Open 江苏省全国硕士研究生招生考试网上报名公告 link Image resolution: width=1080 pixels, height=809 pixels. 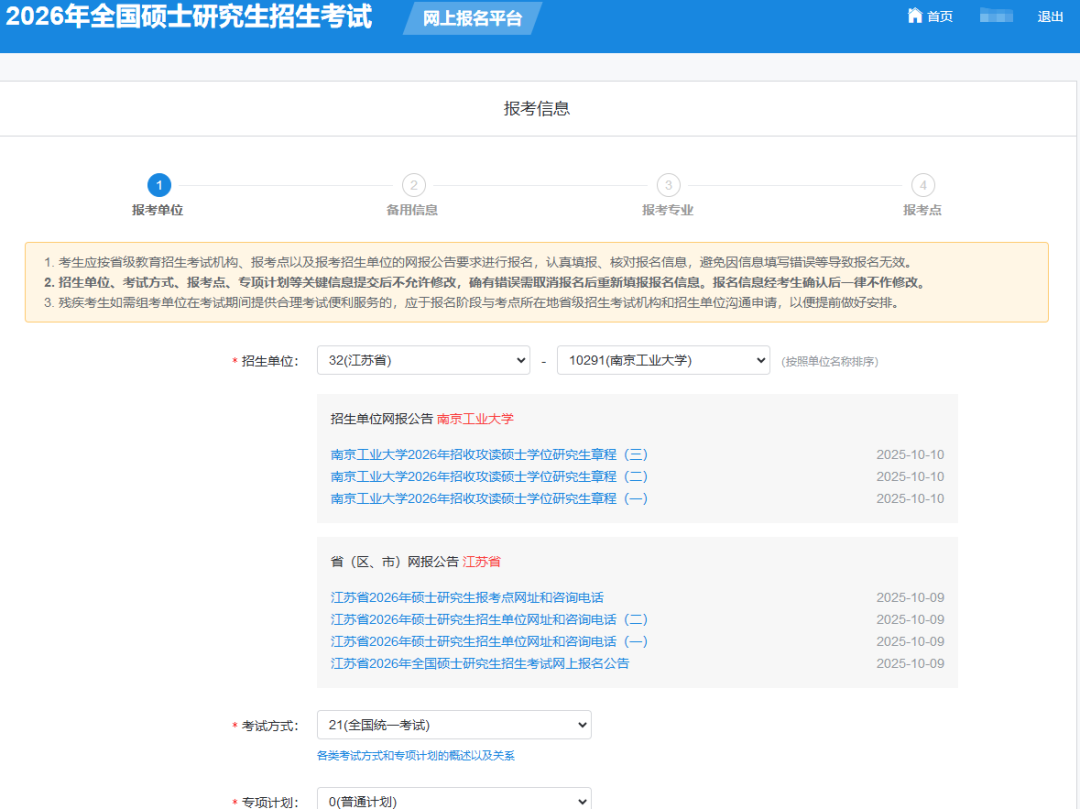tap(479, 664)
